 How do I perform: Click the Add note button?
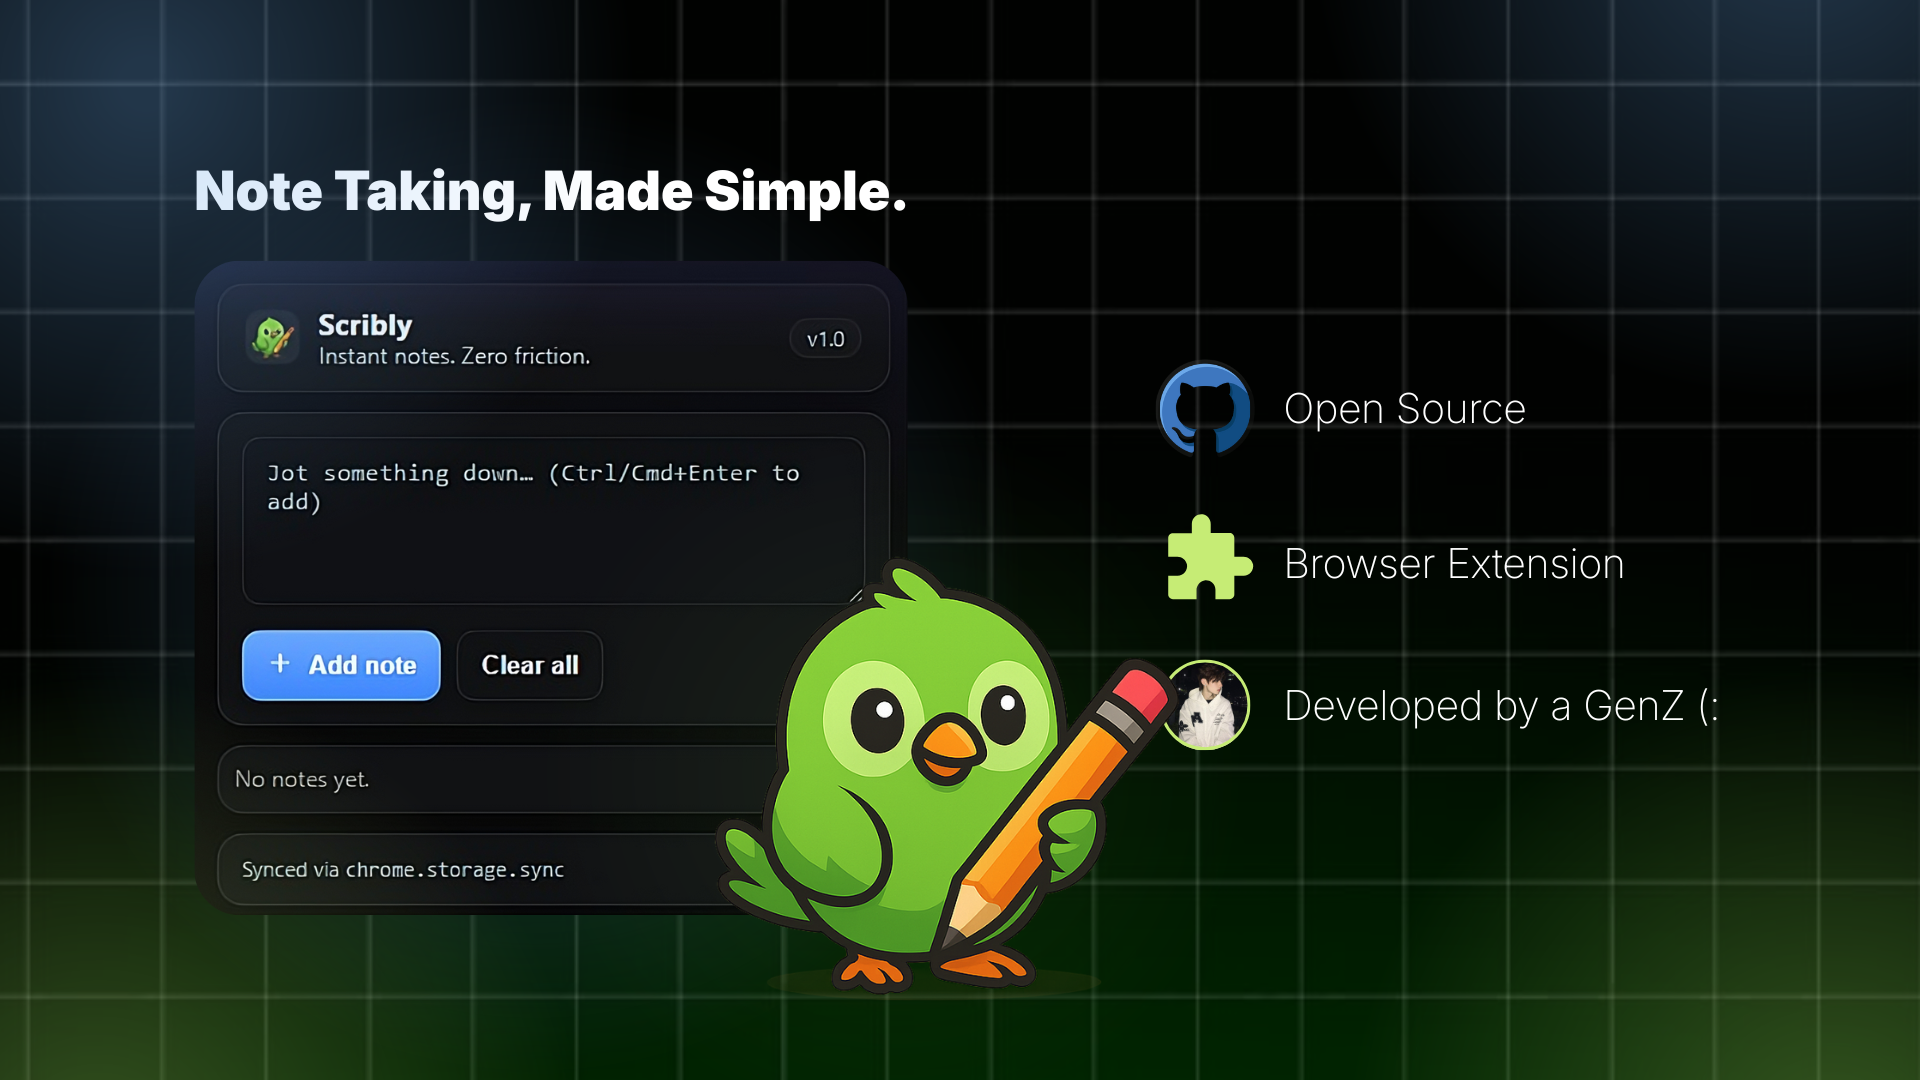coord(341,665)
